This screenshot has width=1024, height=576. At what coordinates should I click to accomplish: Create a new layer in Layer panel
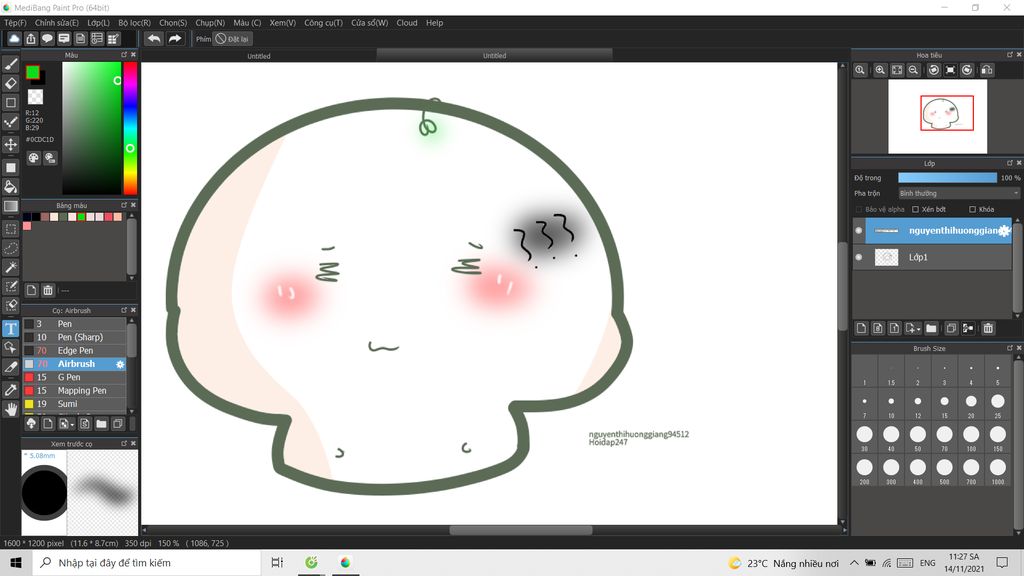861,328
